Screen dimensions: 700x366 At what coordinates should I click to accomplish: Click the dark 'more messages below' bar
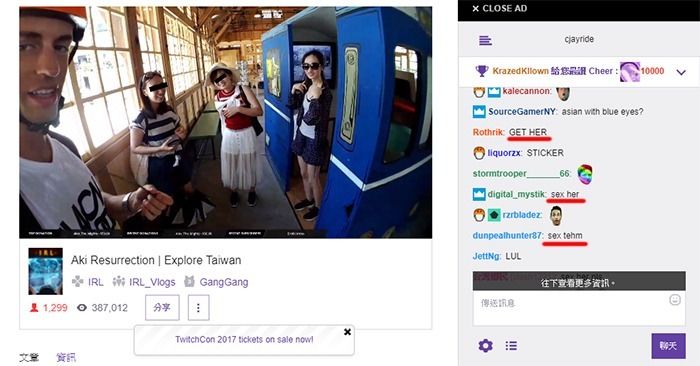pyautogui.click(x=579, y=282)
